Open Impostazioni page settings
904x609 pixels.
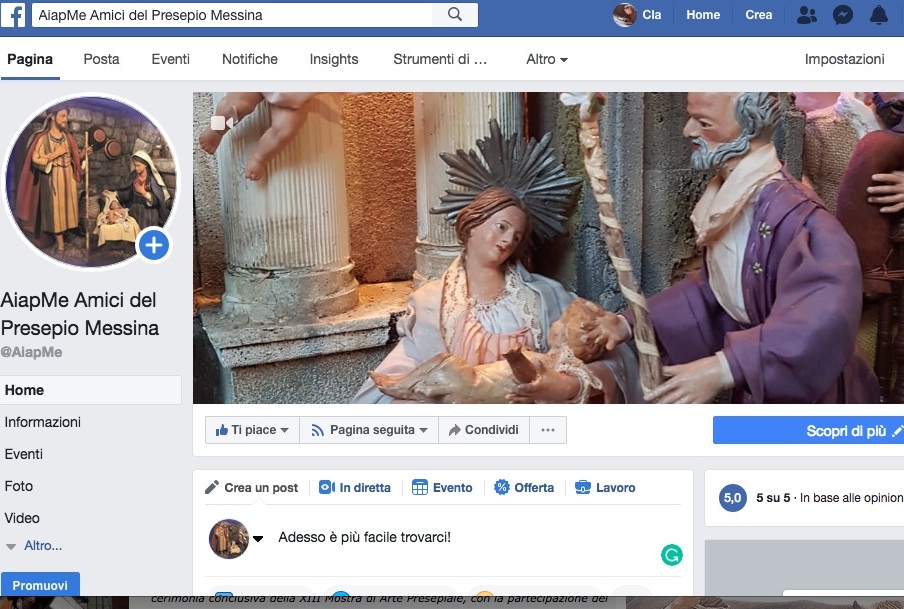(845, 59)
